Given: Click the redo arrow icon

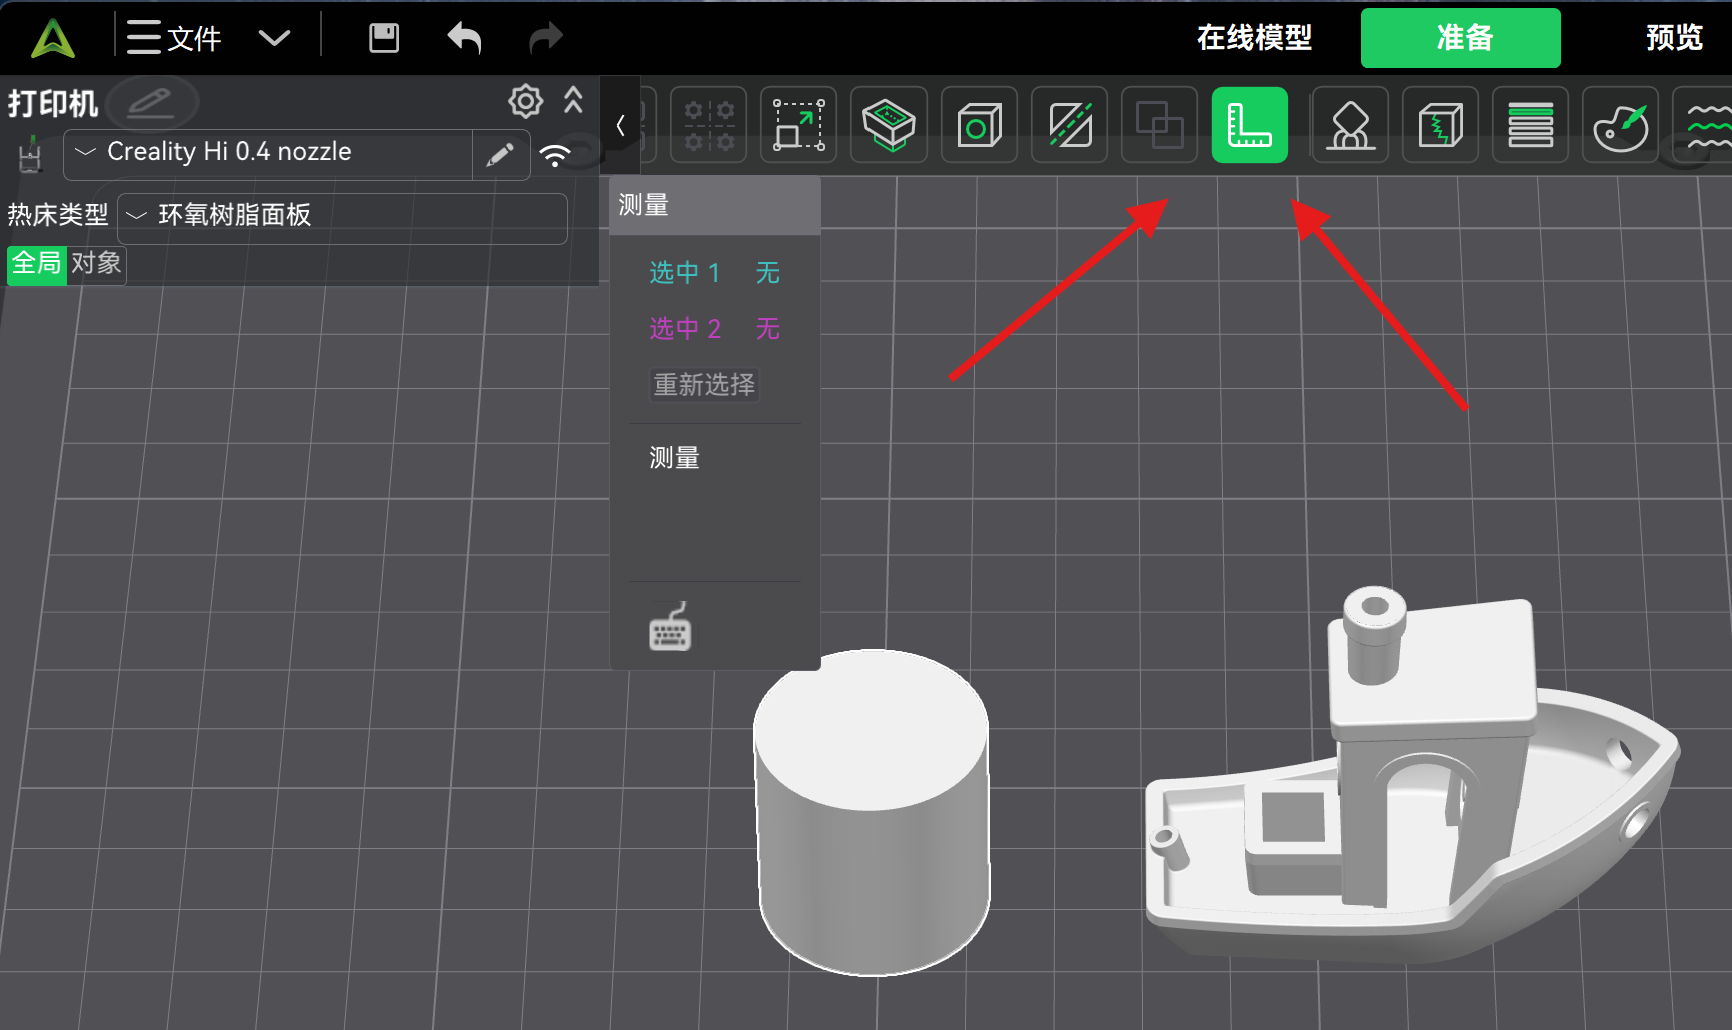Looking at the screenshot, I should [546, 38].
